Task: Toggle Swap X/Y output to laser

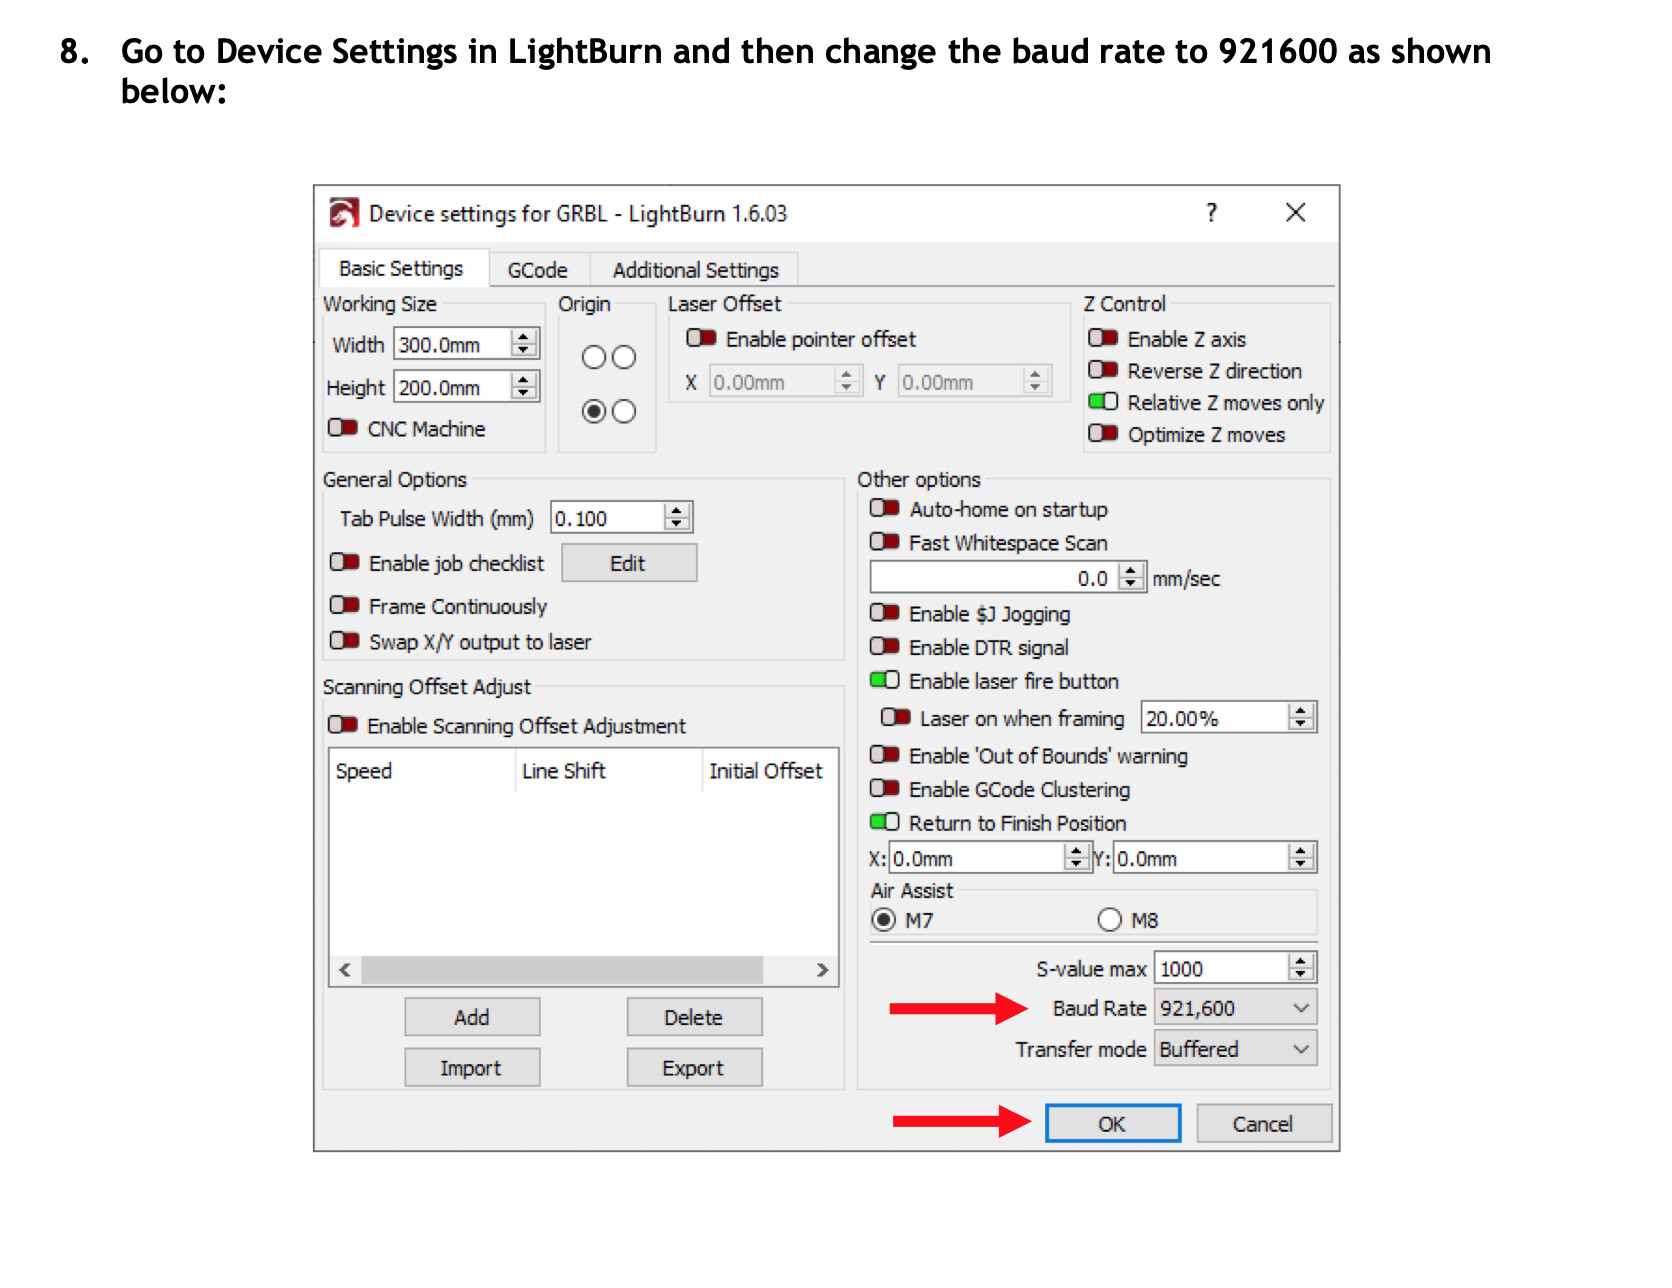Action: pos(345,640)
